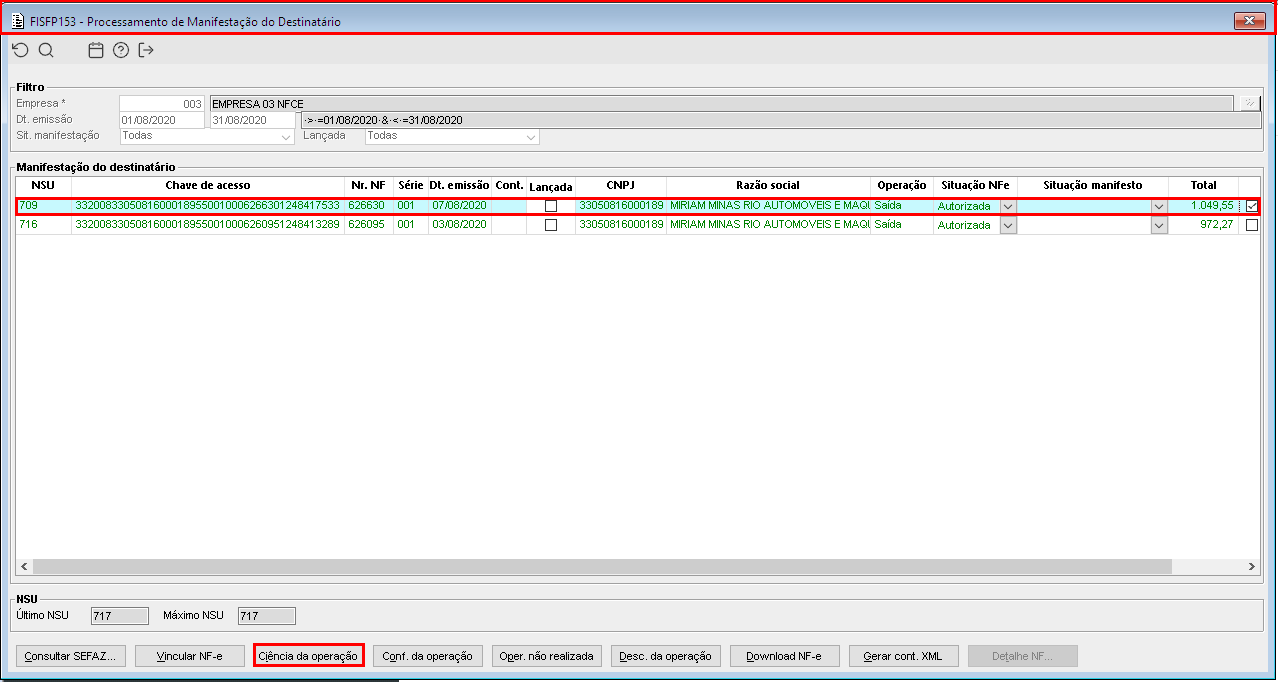Expand Situação manifesto dropdown in row 716

[1159, 225]
